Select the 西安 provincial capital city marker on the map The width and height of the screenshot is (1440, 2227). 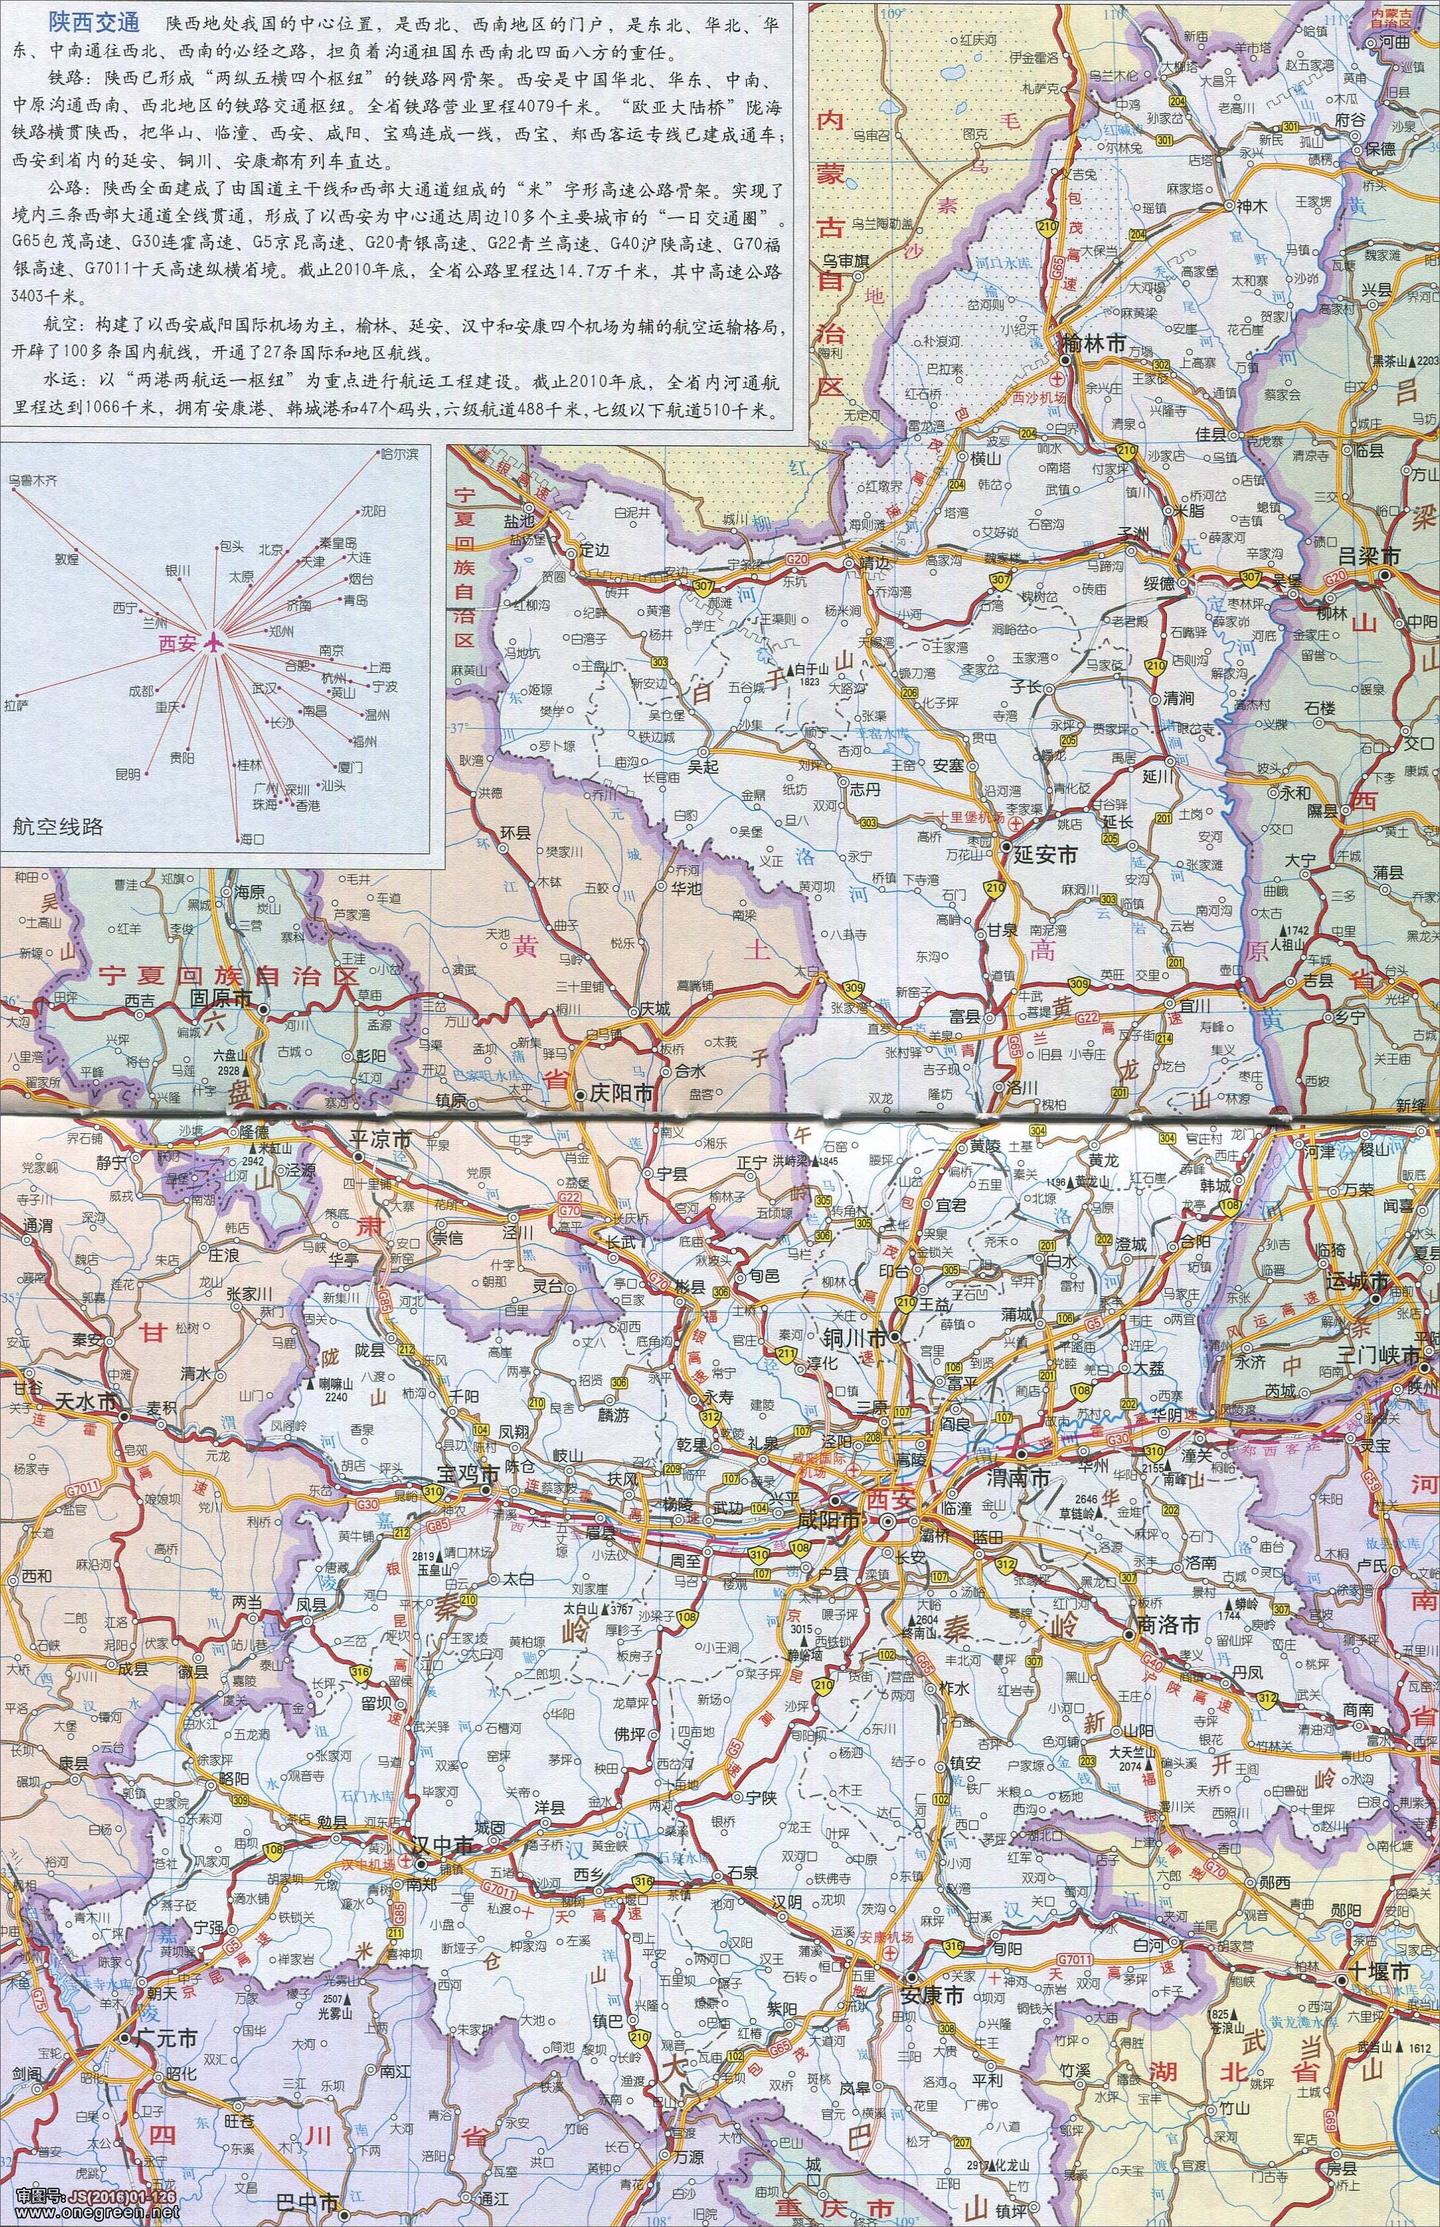886,1521
